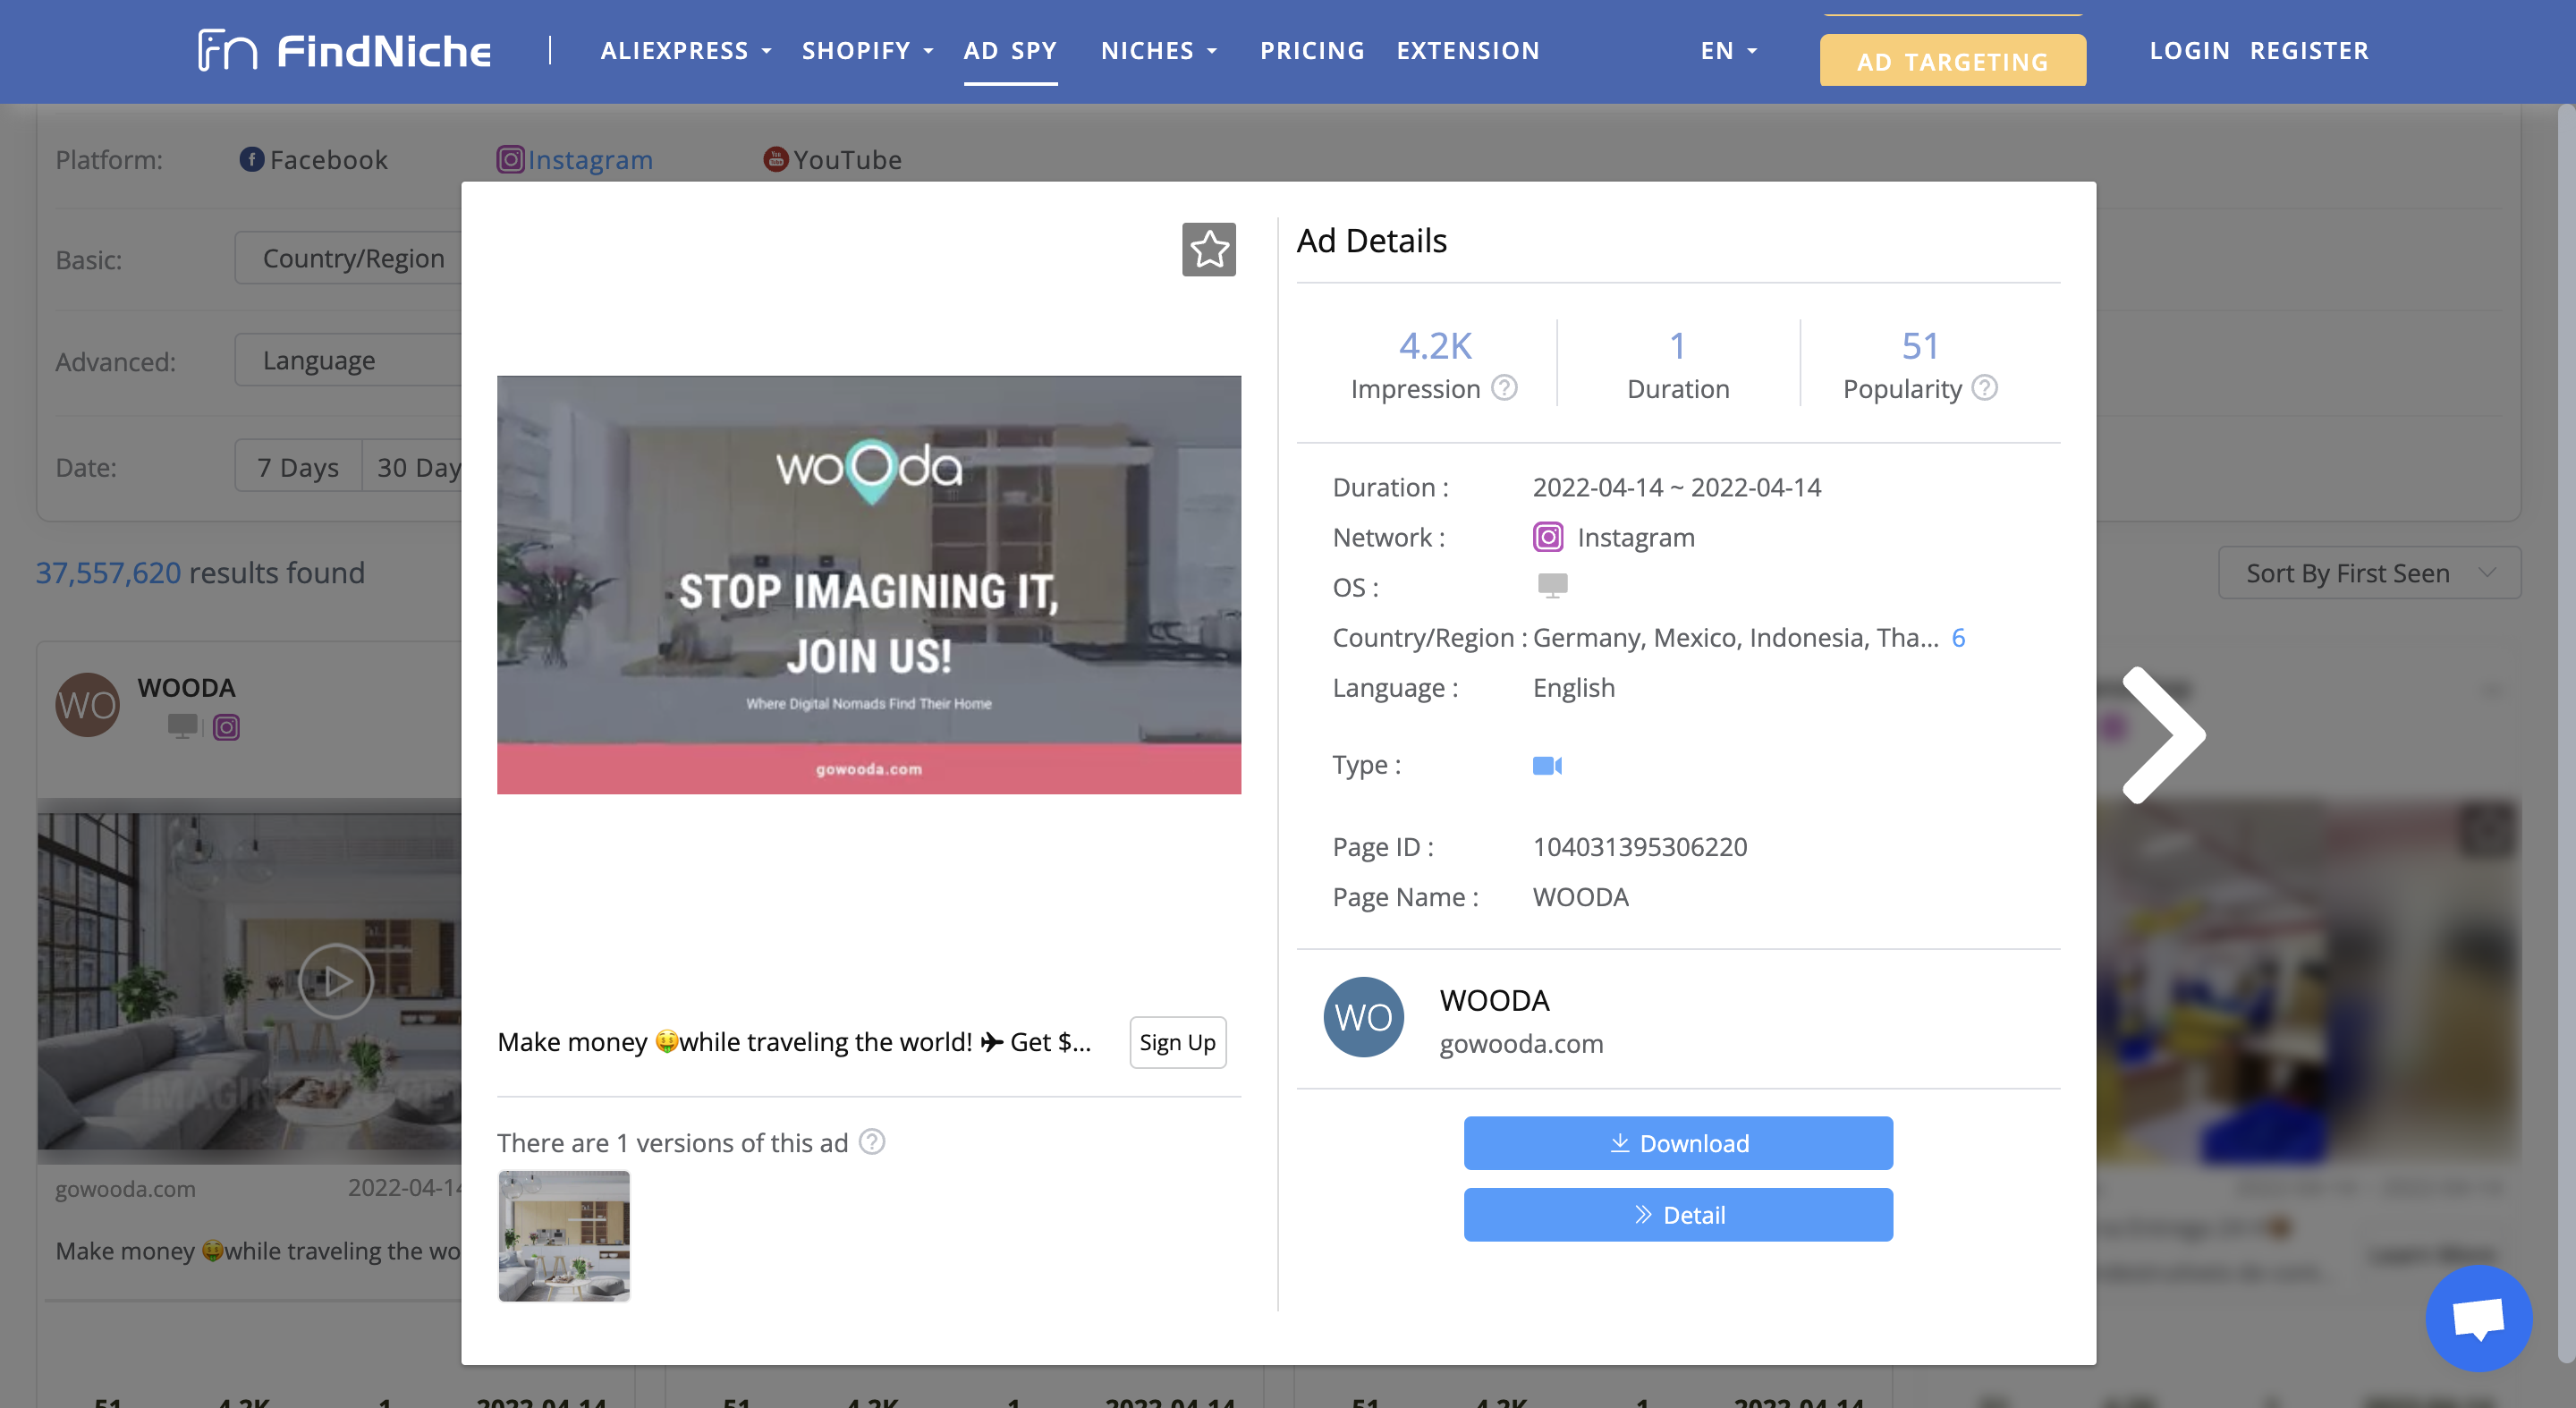Click Page ID 104031395306220
This screenshot has height=1408, width=2576.
coord(1639,847)
